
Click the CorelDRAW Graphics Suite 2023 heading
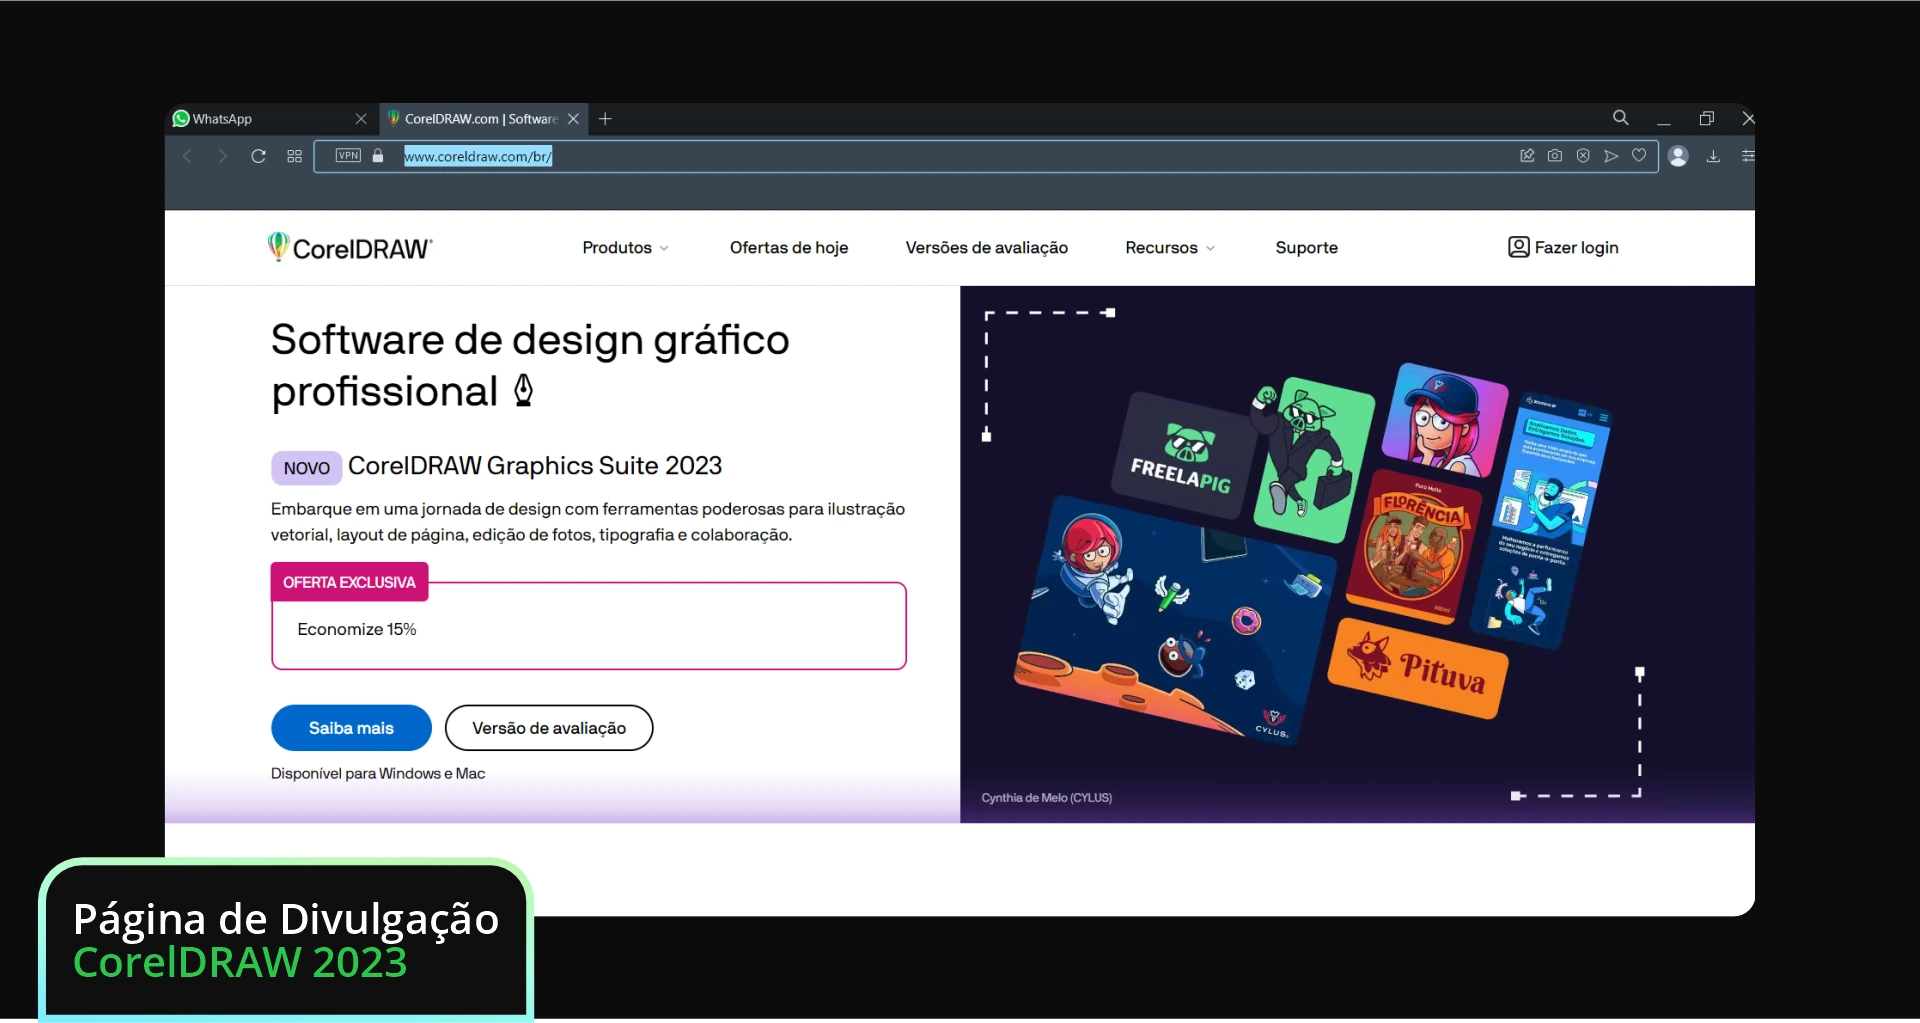(535, 466)
